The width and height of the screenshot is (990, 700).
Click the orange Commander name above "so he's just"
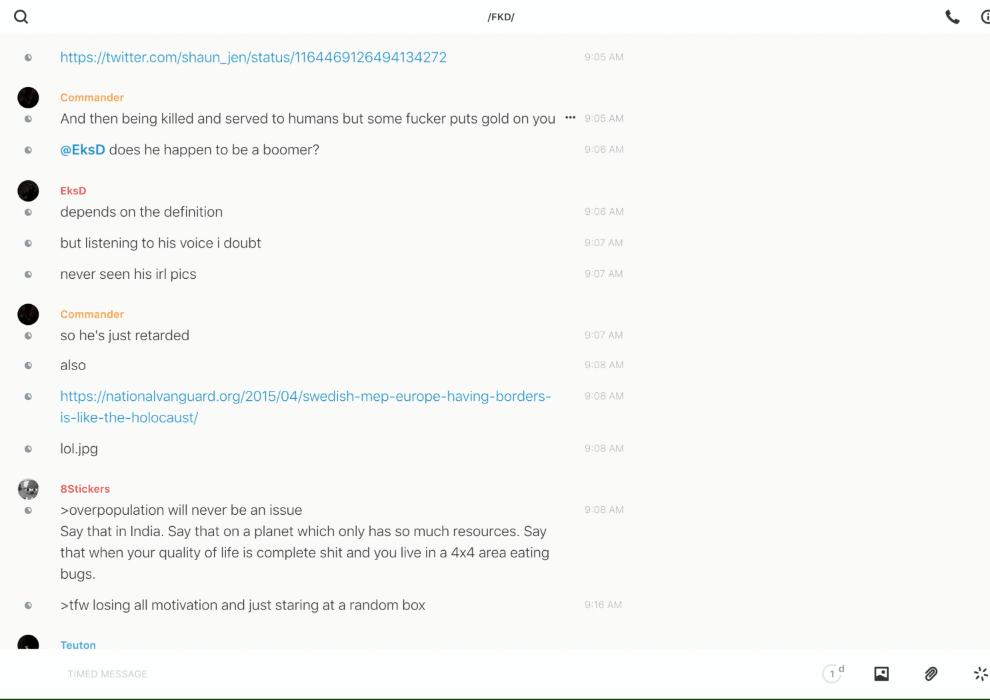(x=92, y=314)
